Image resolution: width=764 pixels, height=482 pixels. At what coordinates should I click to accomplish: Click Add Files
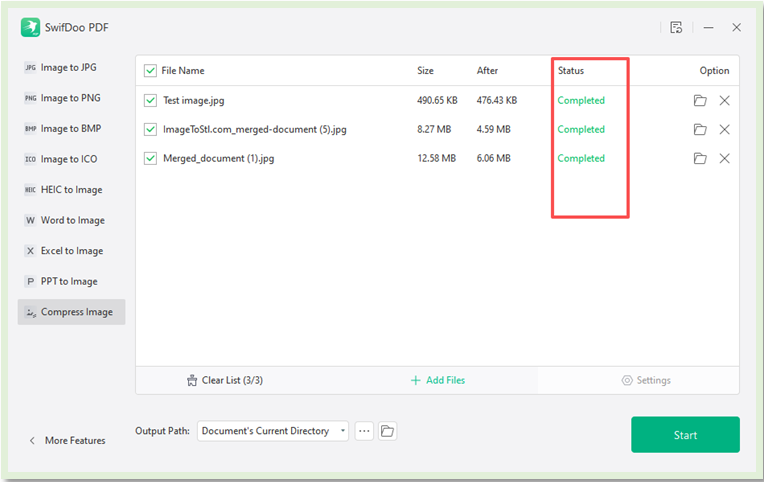point(437,380)
